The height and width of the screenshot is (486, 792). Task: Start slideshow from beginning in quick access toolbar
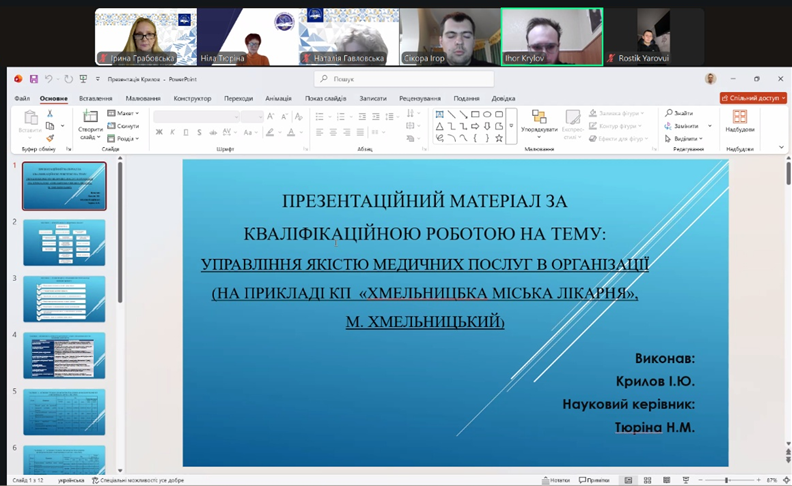click(83, 79)
